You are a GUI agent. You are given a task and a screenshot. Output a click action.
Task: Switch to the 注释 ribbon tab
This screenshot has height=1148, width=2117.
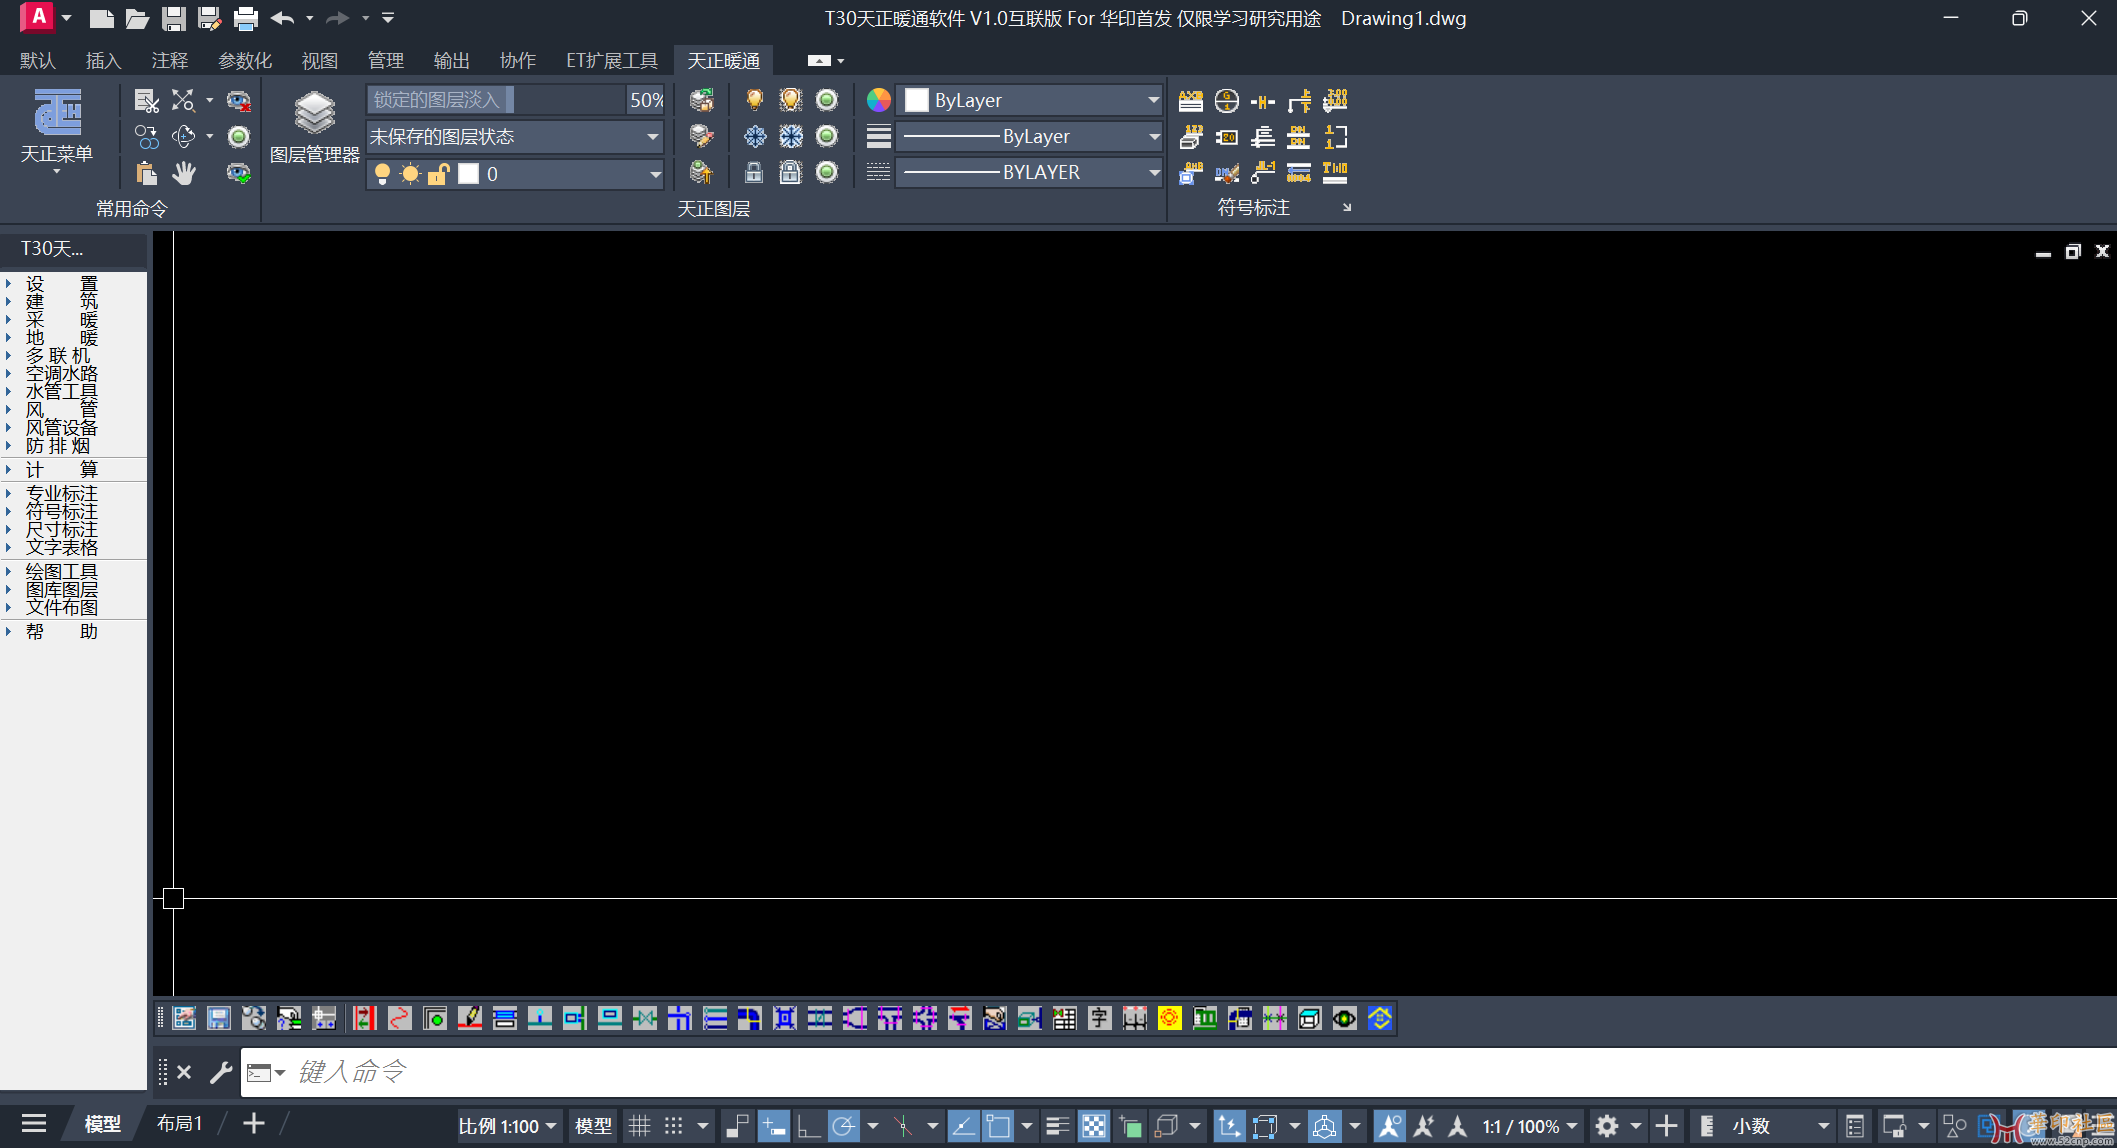[x=170, y=61]
